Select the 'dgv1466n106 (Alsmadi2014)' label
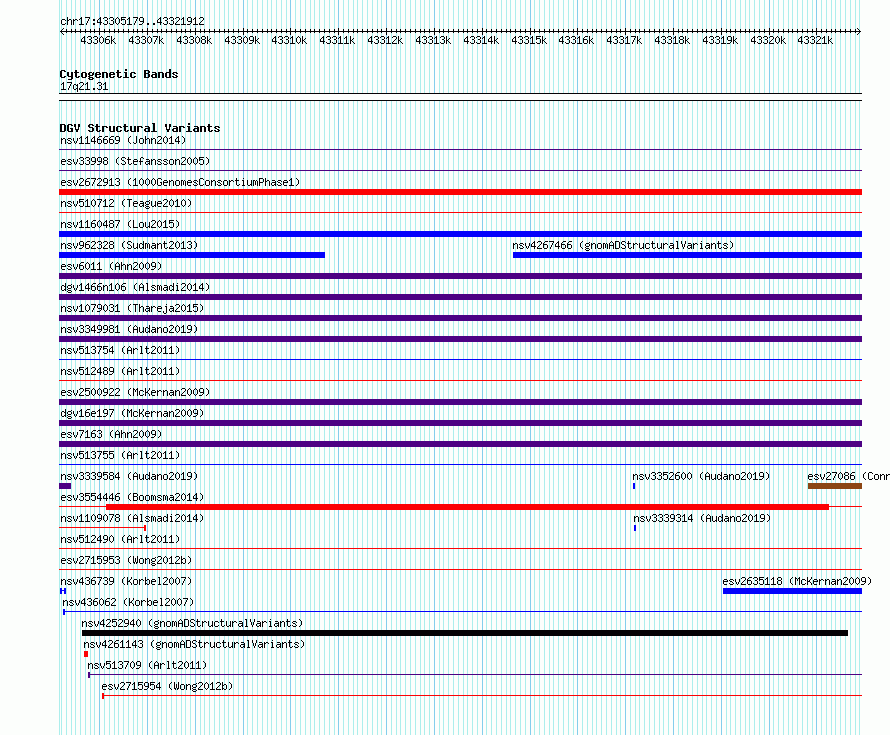Screen dimensions: 890x735 pyautogui.click(x=135, y=287)
